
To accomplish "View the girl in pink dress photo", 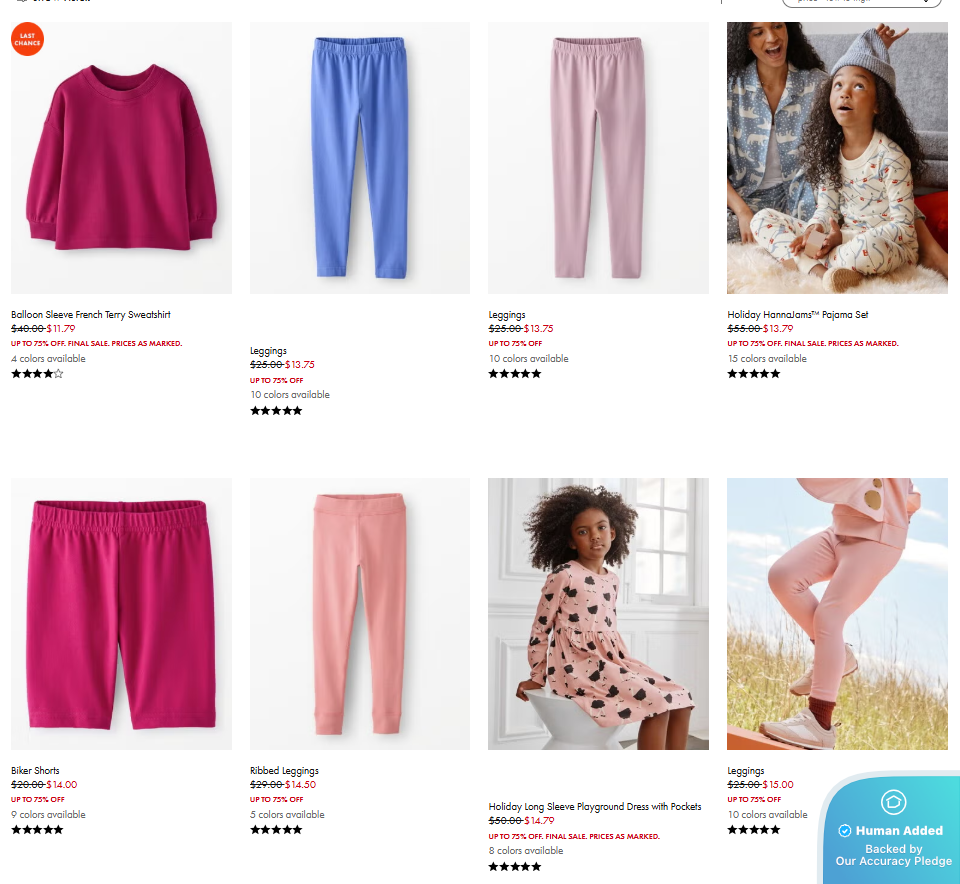I will click(598, 613).
